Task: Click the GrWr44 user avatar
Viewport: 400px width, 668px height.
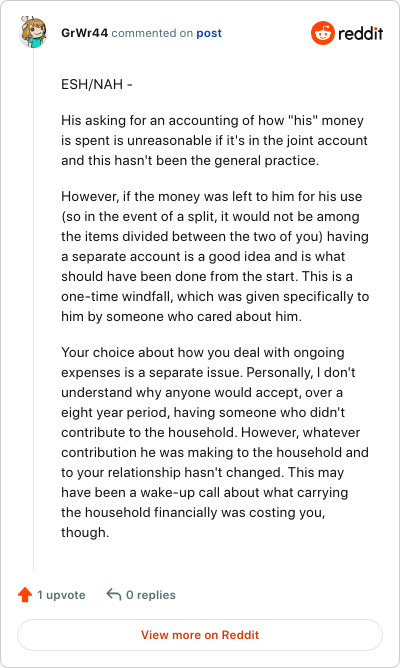Action: tap(33, 32)
